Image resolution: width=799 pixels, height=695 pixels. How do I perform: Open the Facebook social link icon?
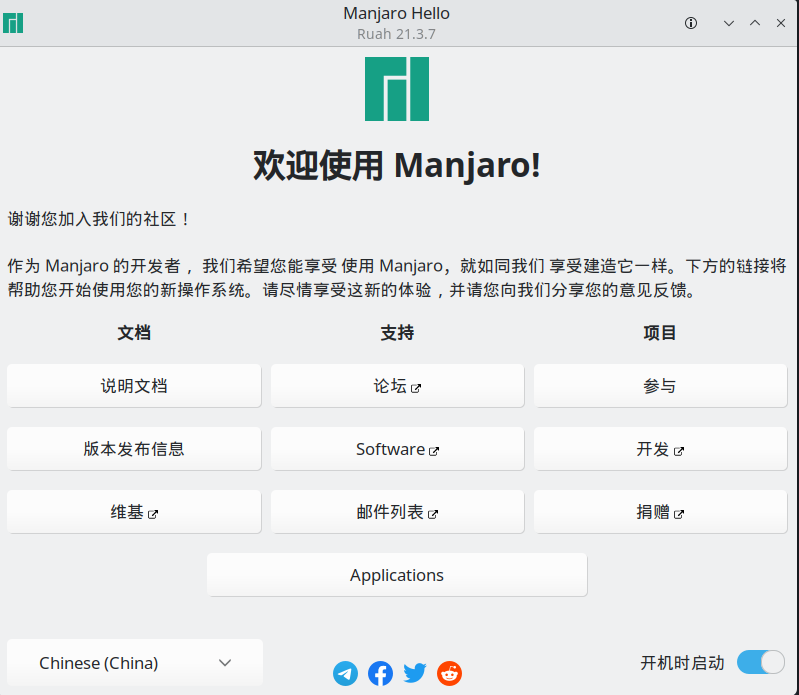click(x=380, y=673)
